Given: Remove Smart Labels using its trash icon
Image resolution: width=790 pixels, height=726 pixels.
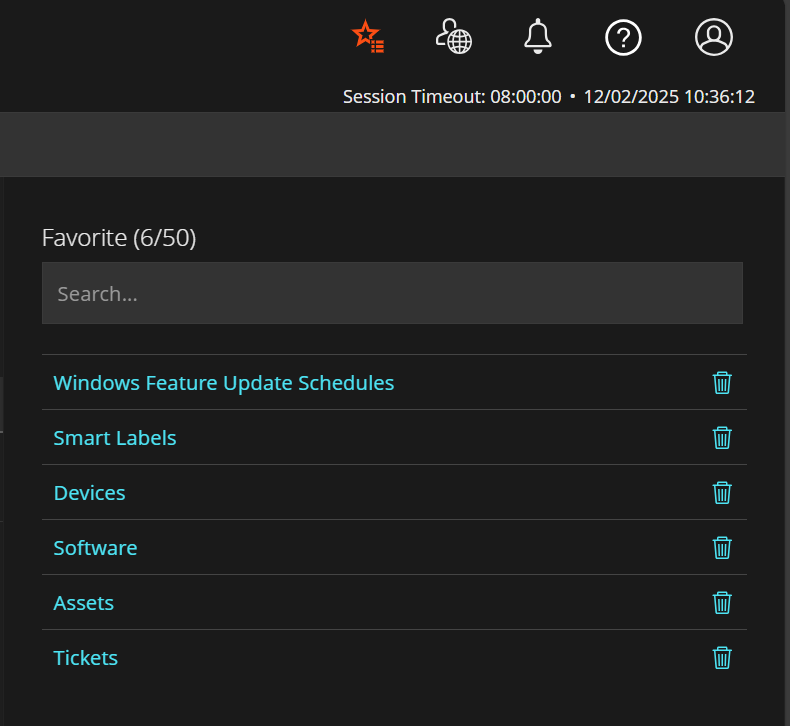Looking at the screenshot, I should click(722, 438).
